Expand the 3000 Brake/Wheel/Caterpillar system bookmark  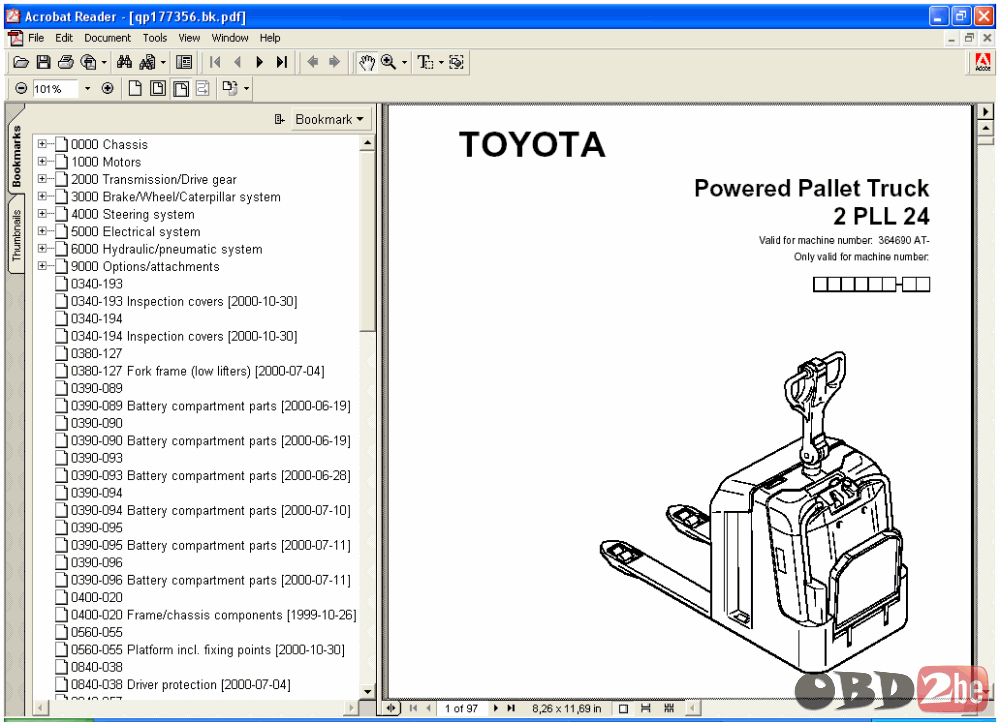point(42,196)
